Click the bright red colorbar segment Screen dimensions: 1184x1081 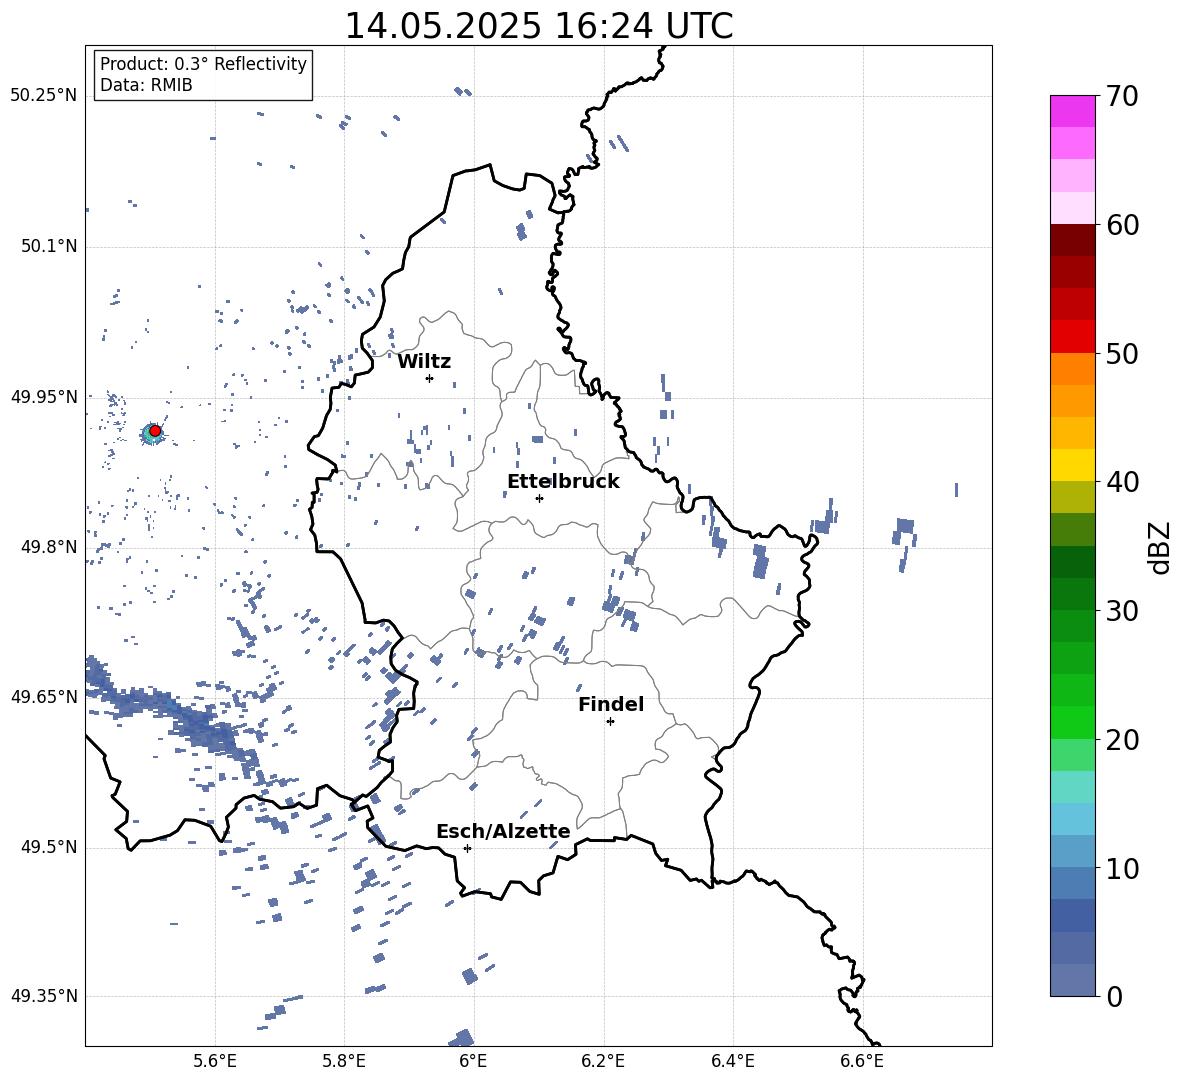point(1072,337)
